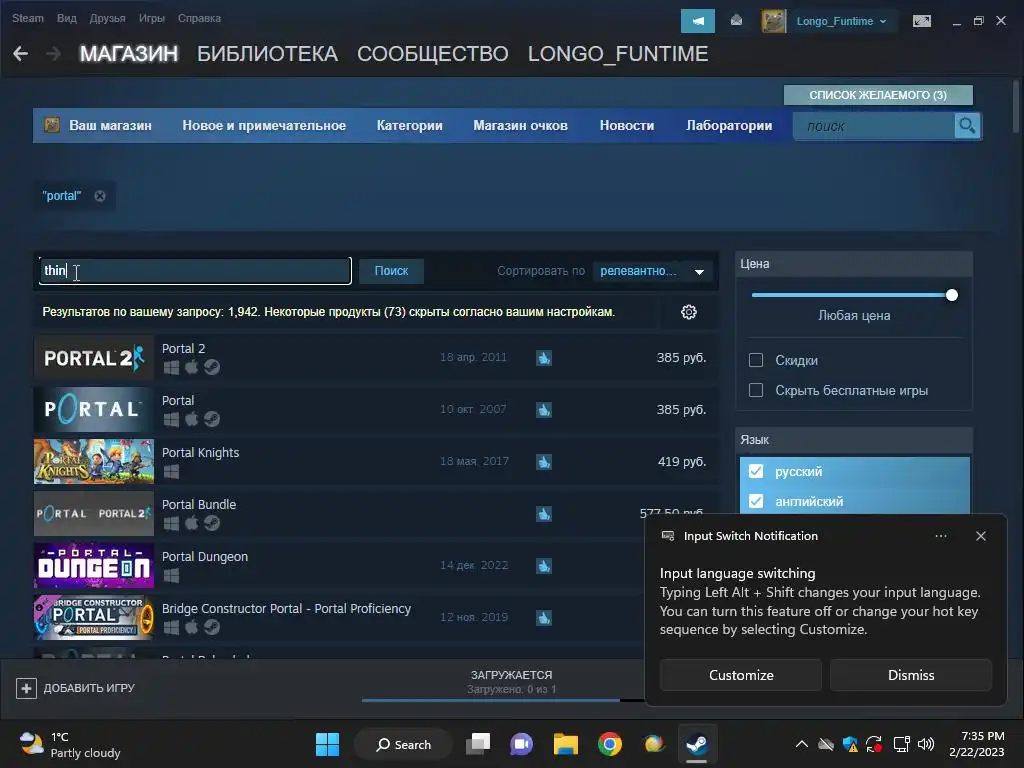Open Bridge Constructor Portal Proficiency result

(376, 617)
